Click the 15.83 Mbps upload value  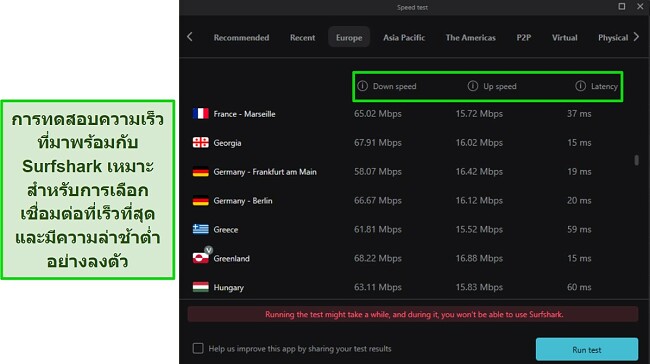pos(479,287)
